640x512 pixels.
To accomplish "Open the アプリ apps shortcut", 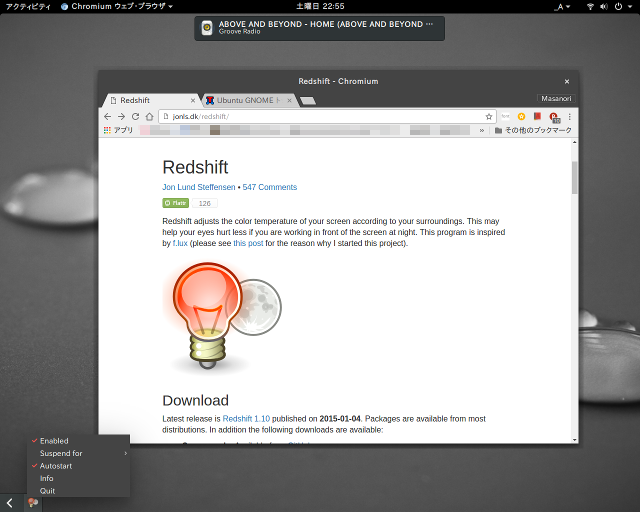I will (118, 130).
